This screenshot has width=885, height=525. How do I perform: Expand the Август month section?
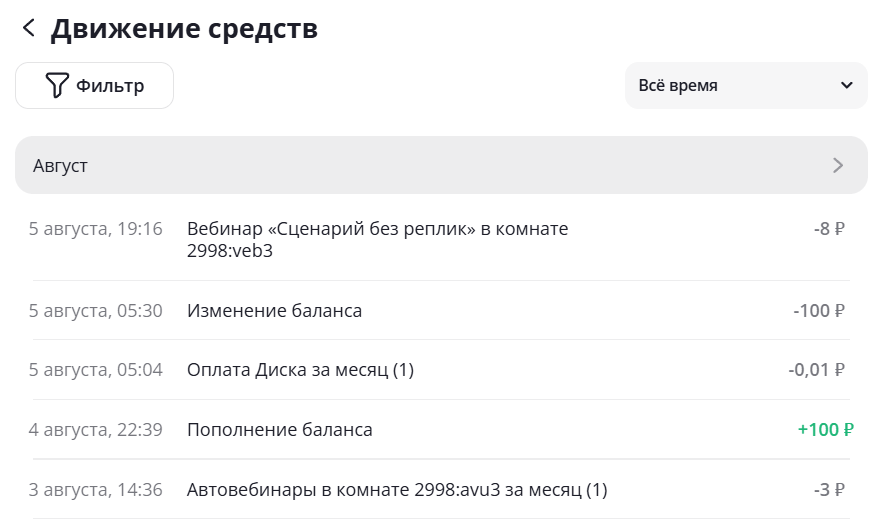tap(440, 165)
